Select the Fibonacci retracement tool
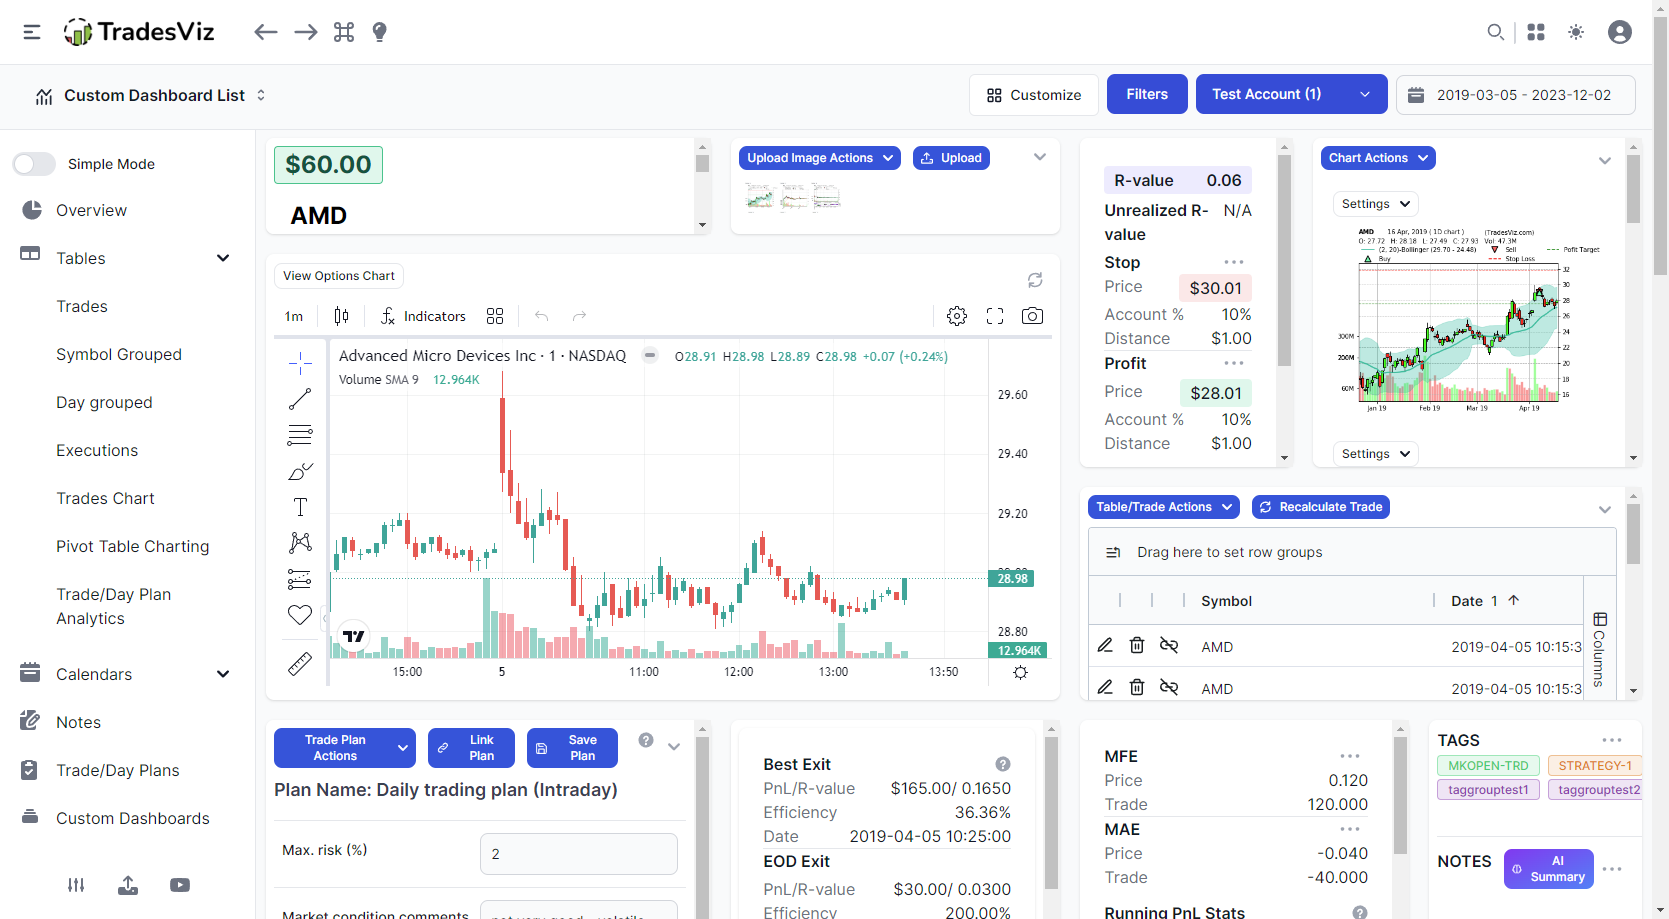Image resolution: width=1669 pixels, height=919 pixels. coord(300,435)
